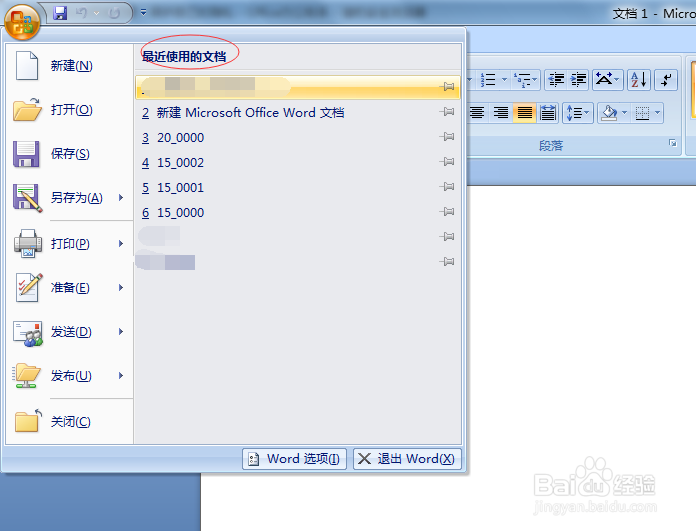The image size is (696, 531).
Task: Save using the Quick Access floppy icon
Action: point(60,13)
